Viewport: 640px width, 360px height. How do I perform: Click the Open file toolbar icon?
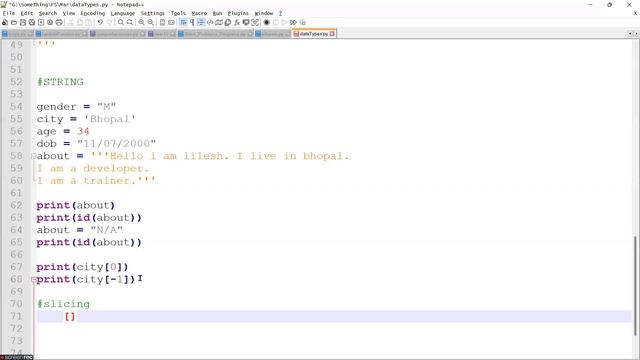[14, 22]
